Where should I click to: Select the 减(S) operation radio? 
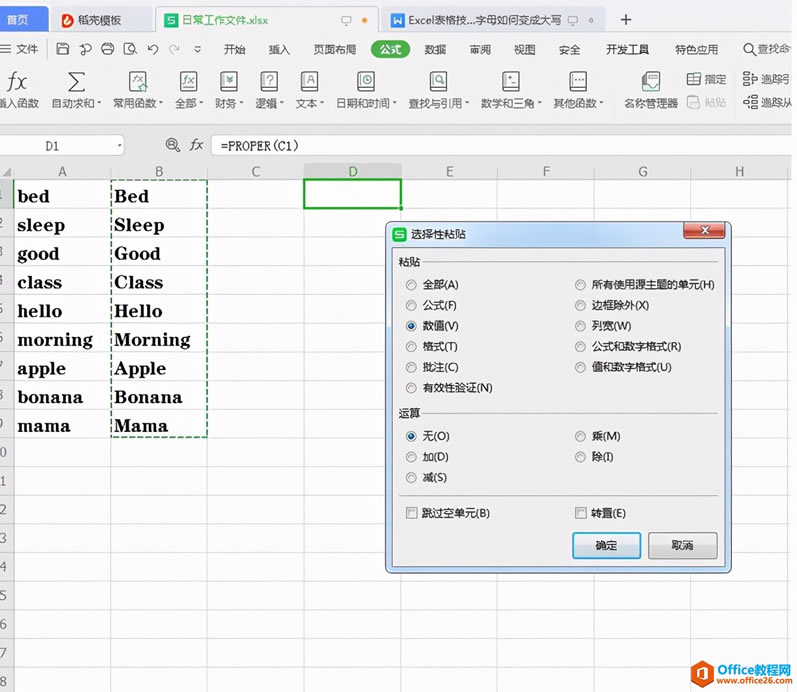[411, 477]
